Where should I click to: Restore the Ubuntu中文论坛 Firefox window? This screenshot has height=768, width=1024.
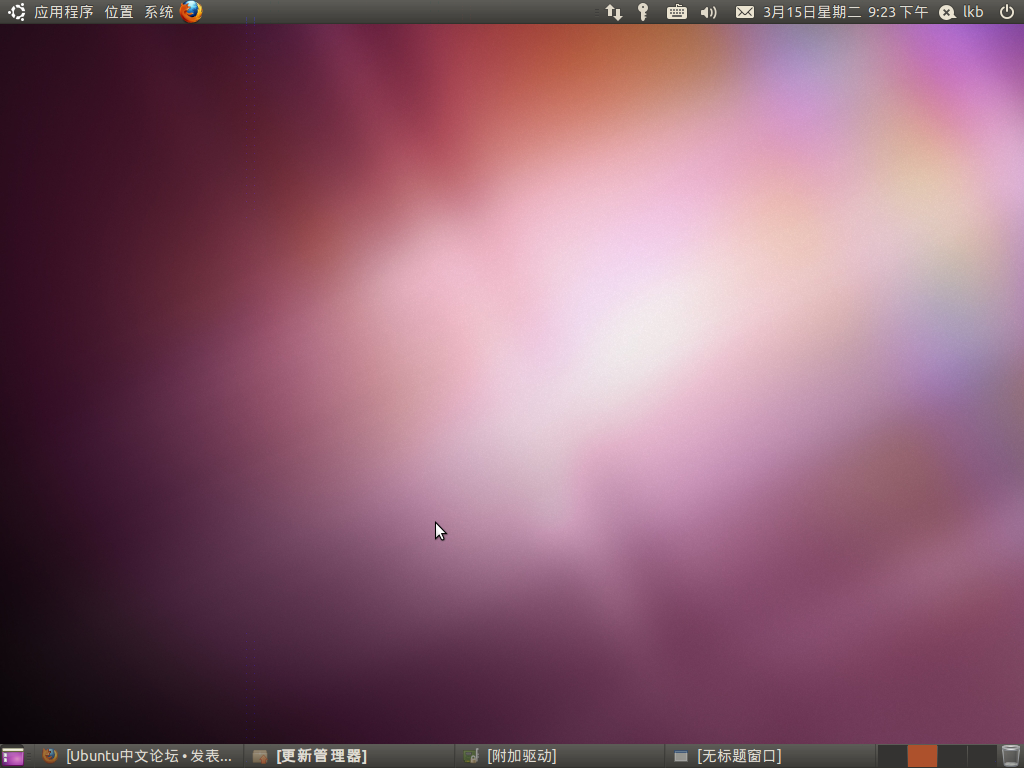click(138, 756)
